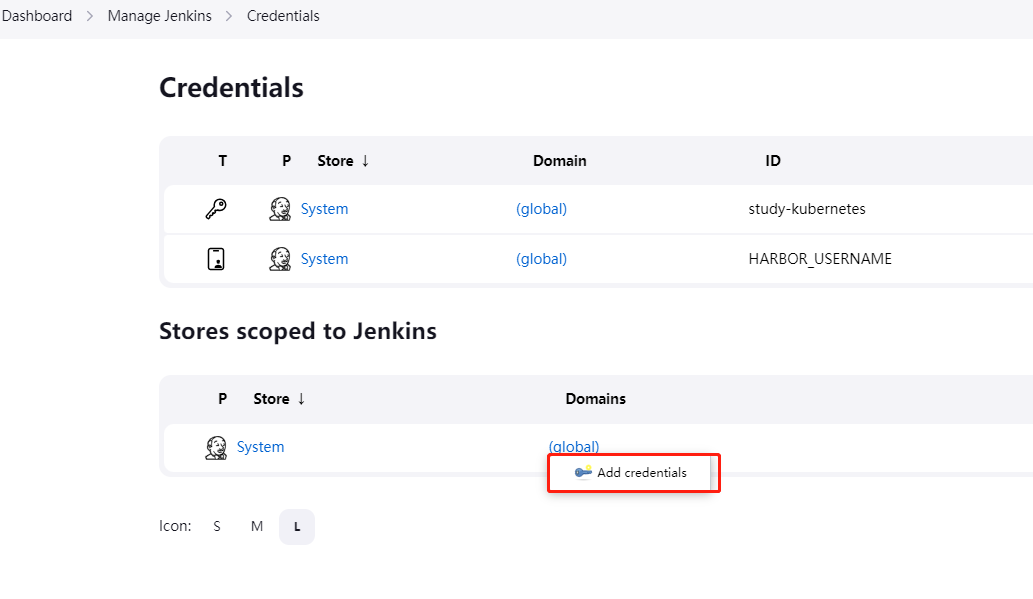Click the key icon inside Add credentials button
This screenshot has width=1033, height=599.
(x=582, y=472)
